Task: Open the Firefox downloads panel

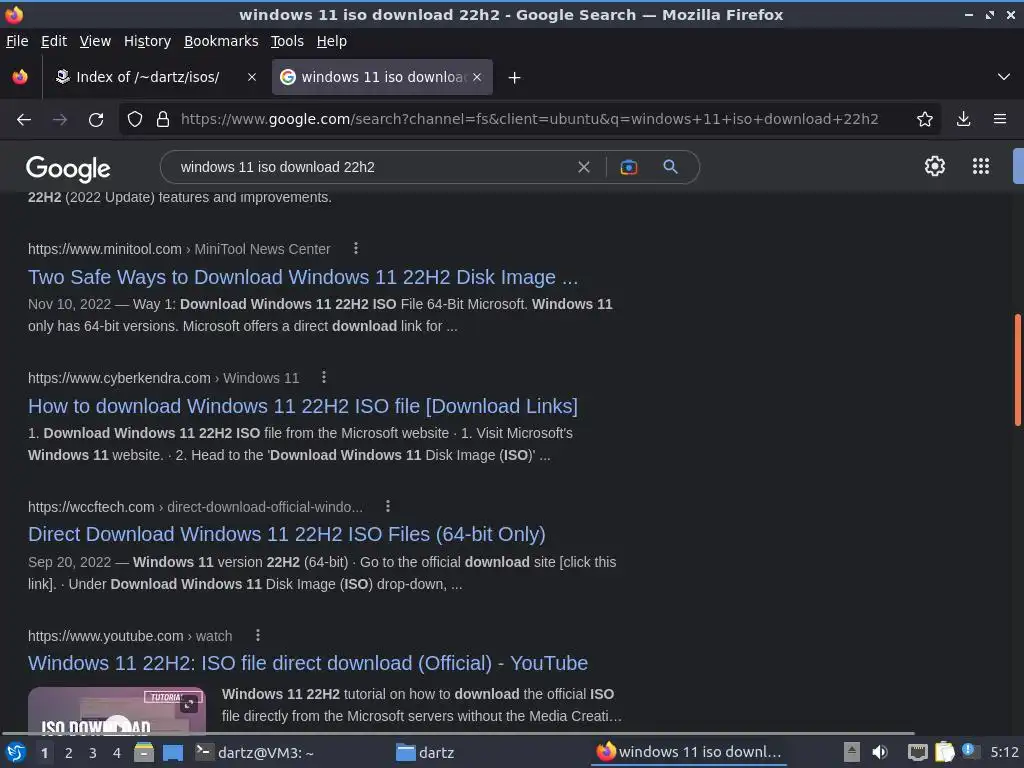Action: 963,120
